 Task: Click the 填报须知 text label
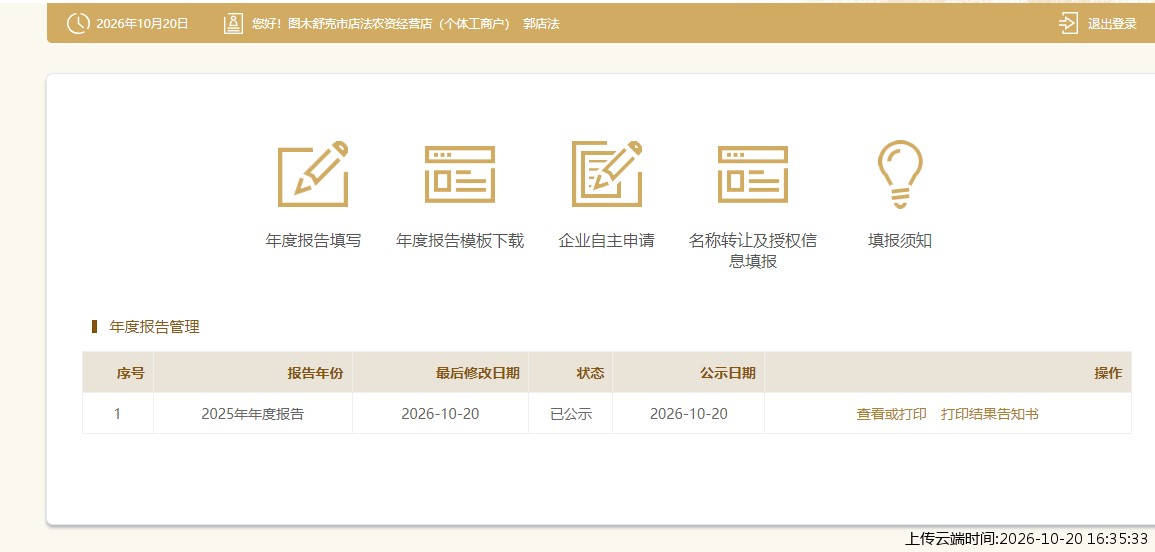coord(899,241)
